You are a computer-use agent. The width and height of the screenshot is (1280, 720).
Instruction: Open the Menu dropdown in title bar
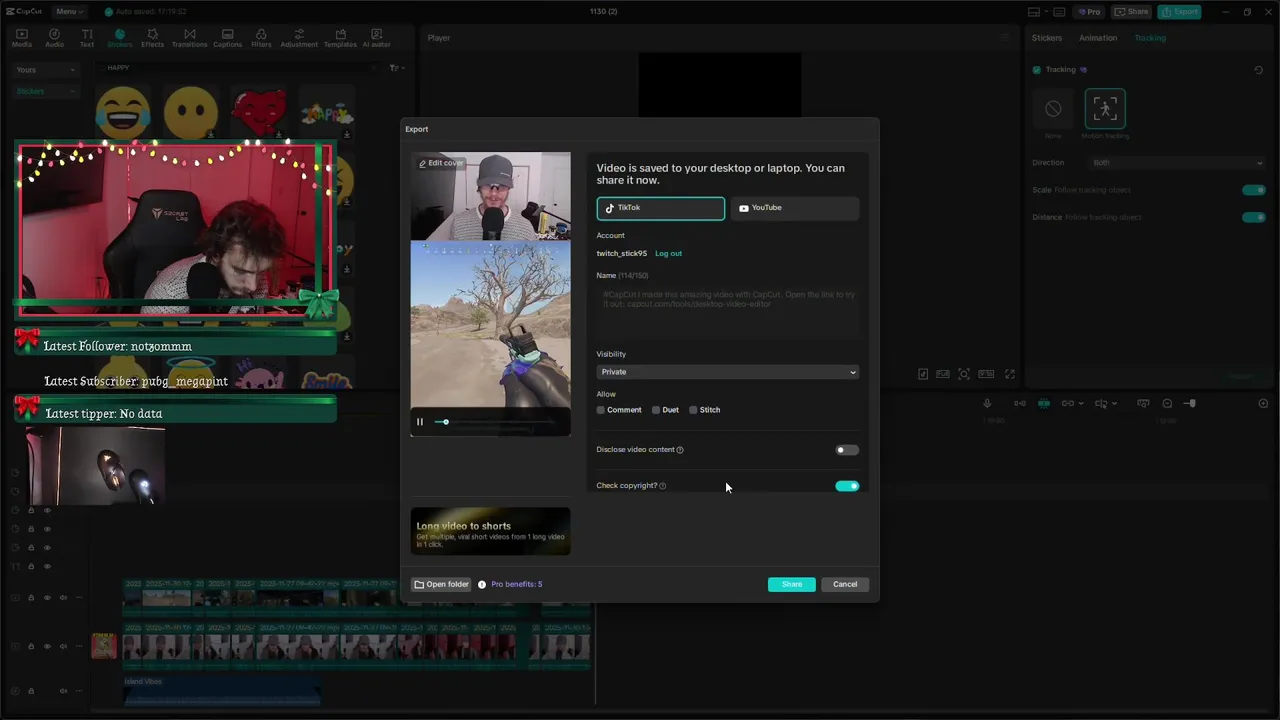pyautogui.click(x=69, y=12)
